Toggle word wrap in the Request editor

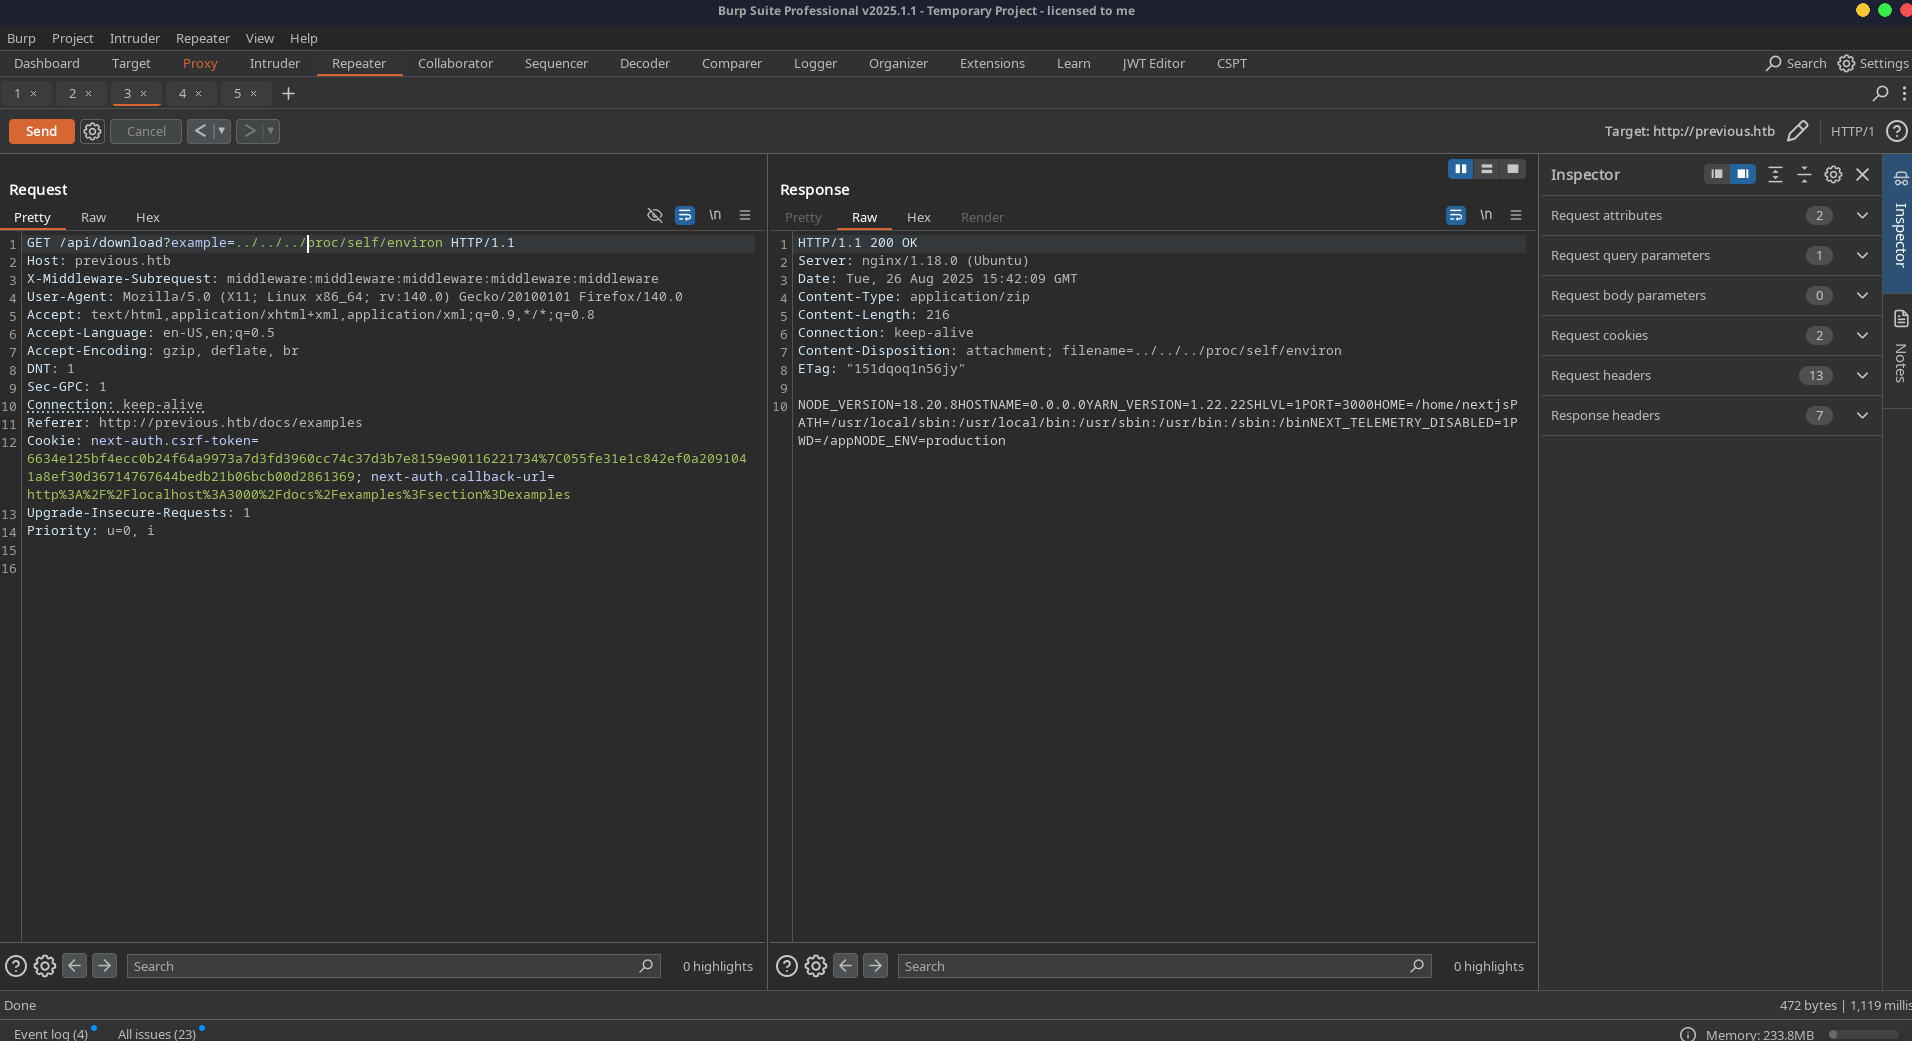click(685, 215)
